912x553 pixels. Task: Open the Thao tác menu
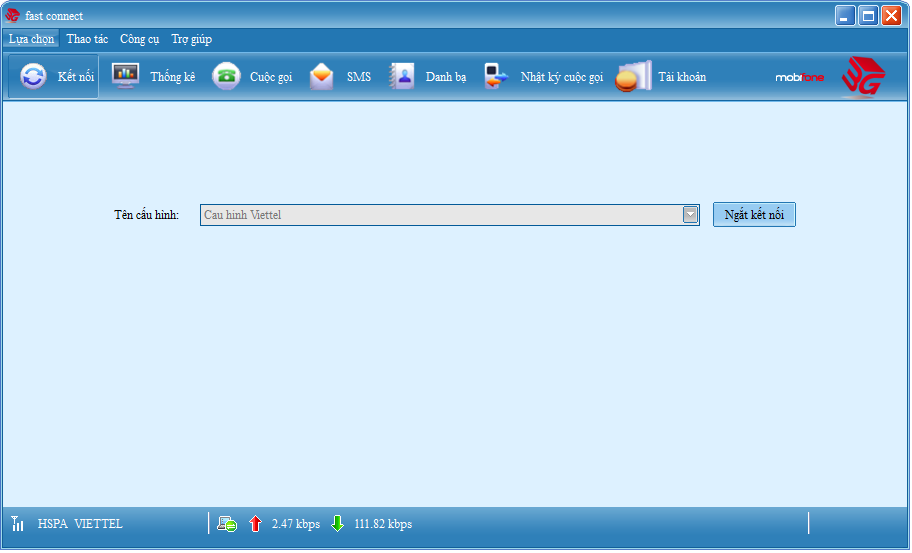pyautogui.click(x=87, y=39)
